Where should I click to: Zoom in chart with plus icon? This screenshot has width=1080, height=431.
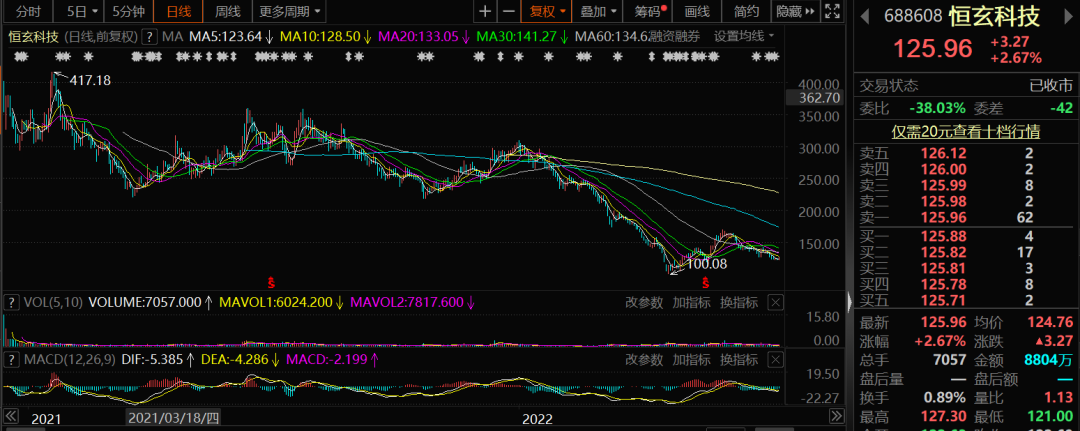[485, 11]
